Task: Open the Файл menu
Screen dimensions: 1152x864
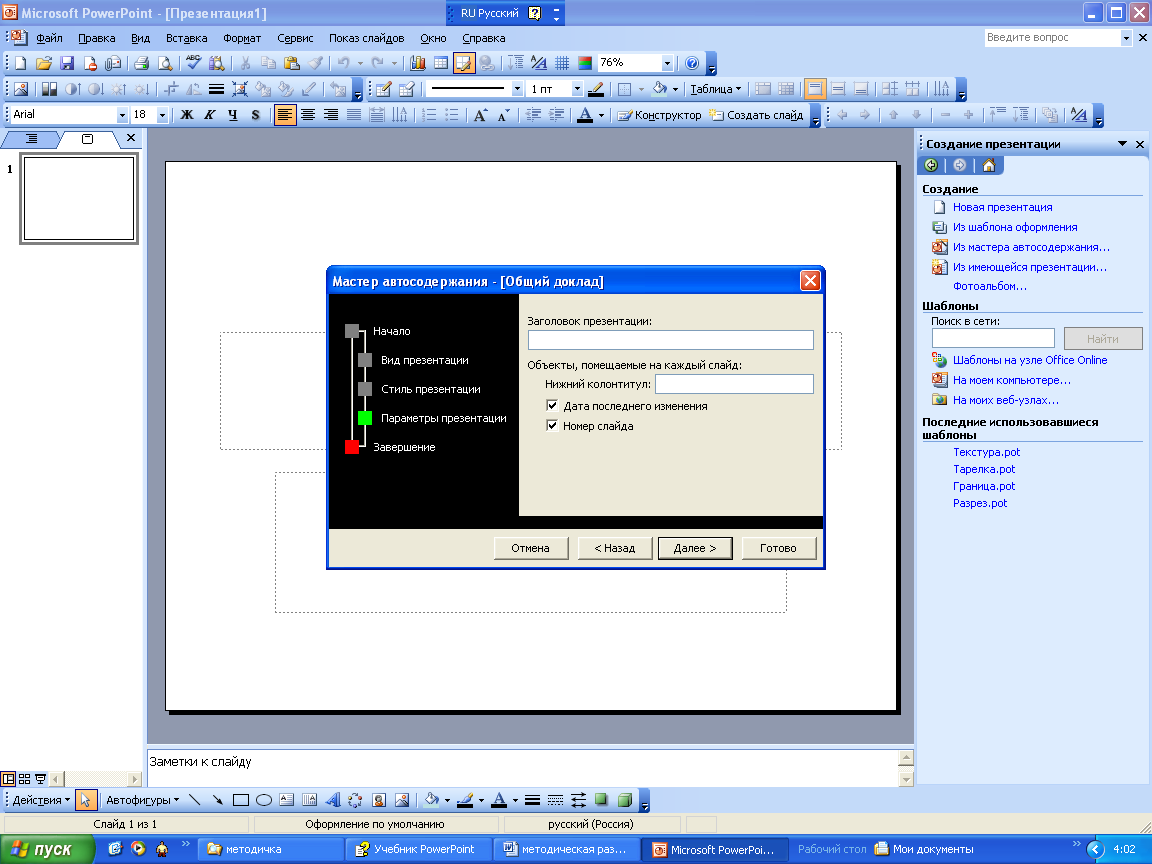Action: click(49, 38)
